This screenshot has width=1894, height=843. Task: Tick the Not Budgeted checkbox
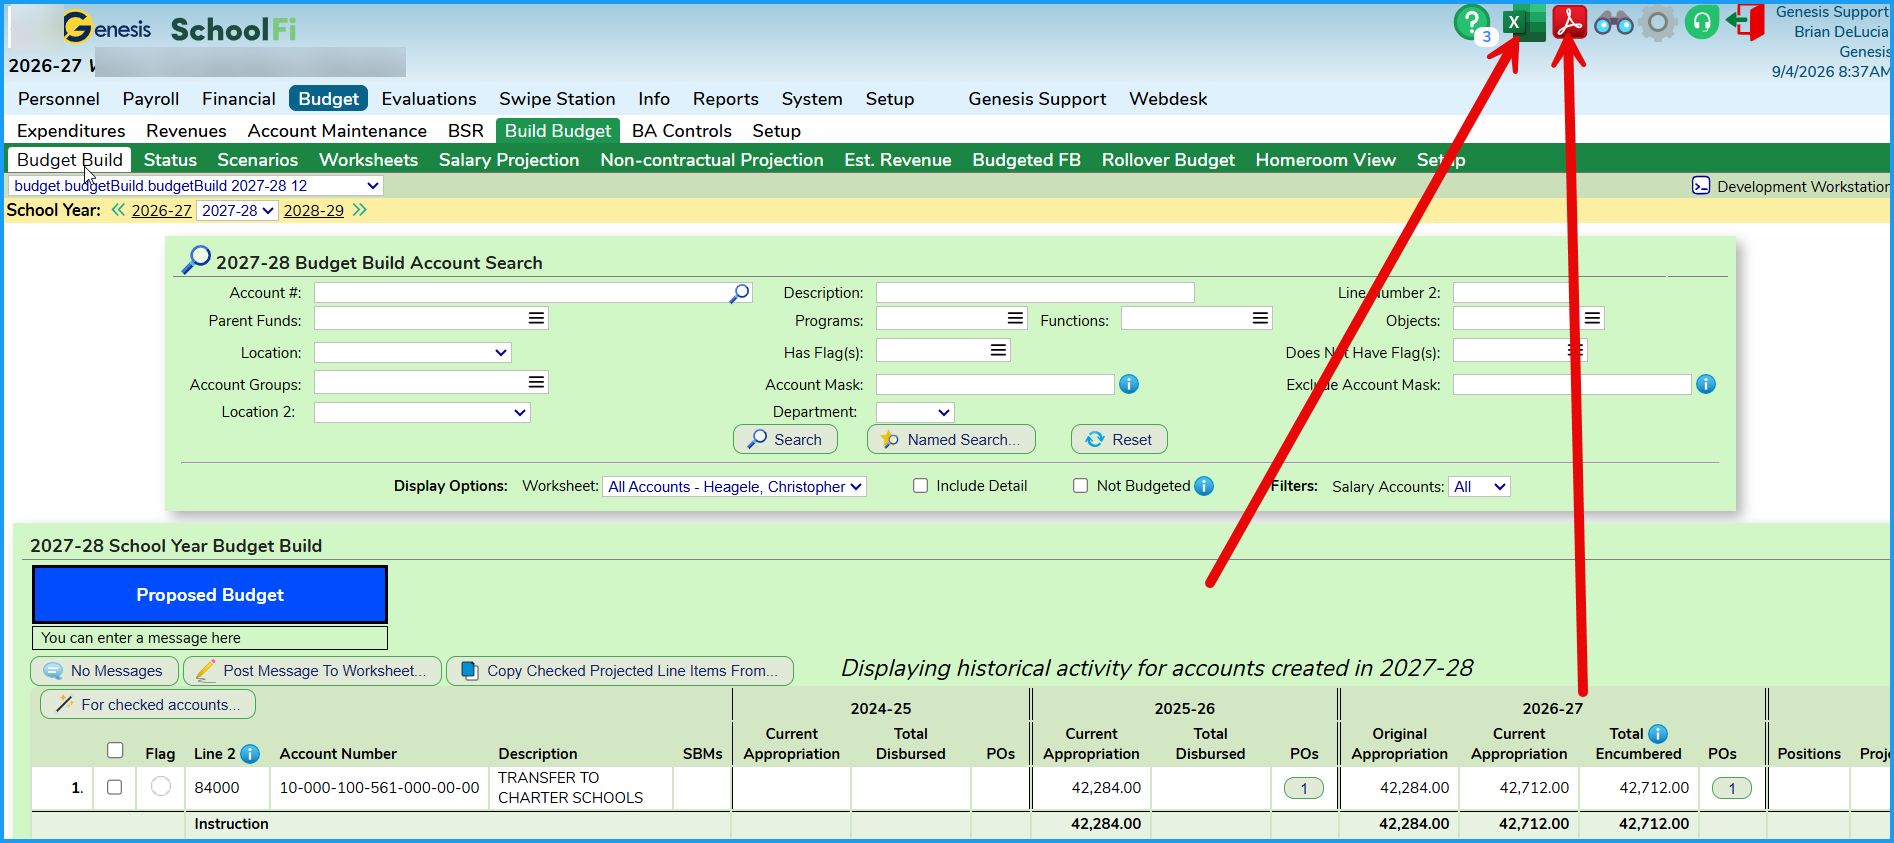1080,486
